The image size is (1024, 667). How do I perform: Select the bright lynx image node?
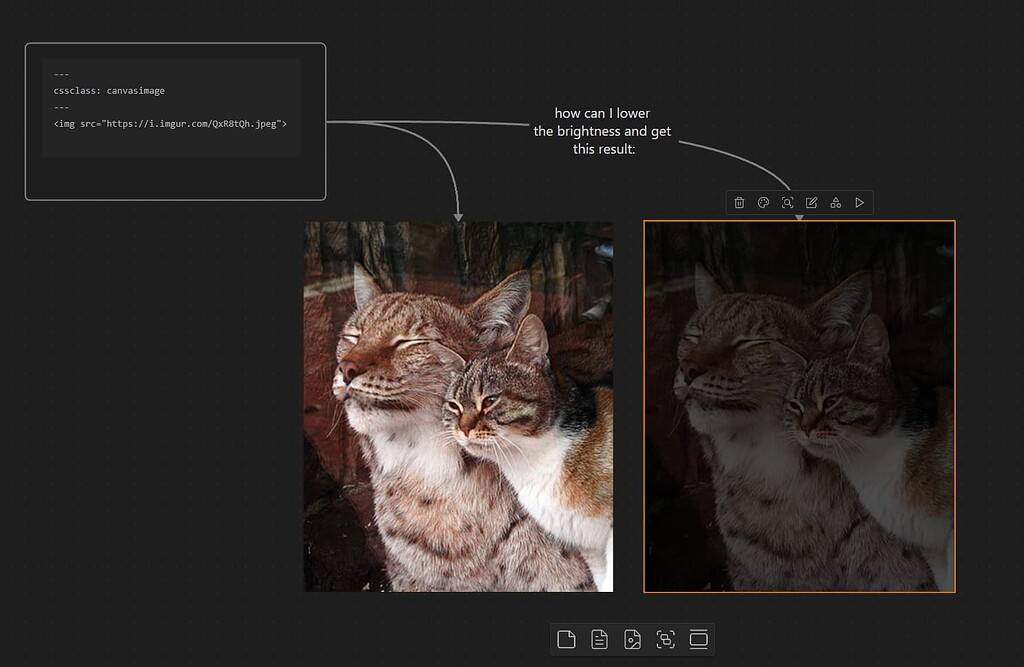457,405
